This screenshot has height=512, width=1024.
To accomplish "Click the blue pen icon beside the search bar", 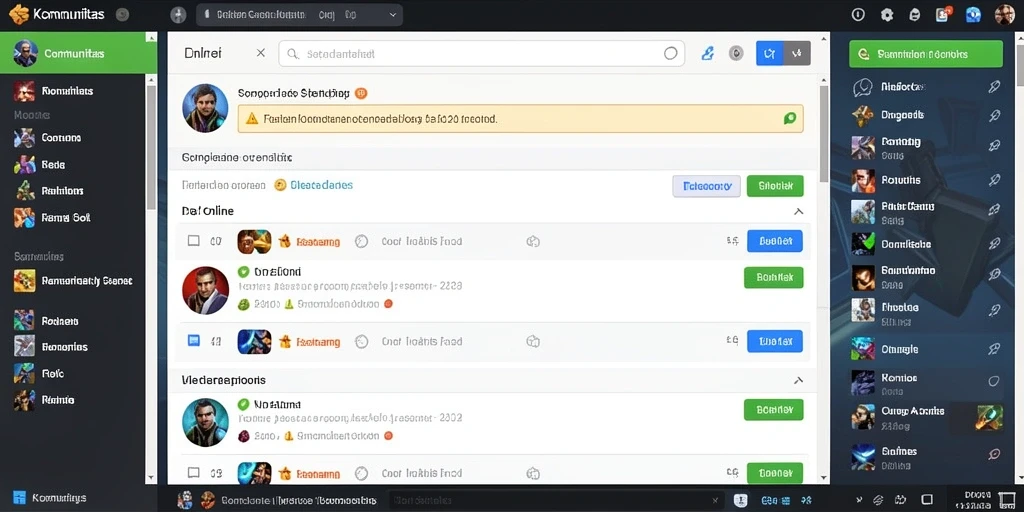I will click(707, 54).
